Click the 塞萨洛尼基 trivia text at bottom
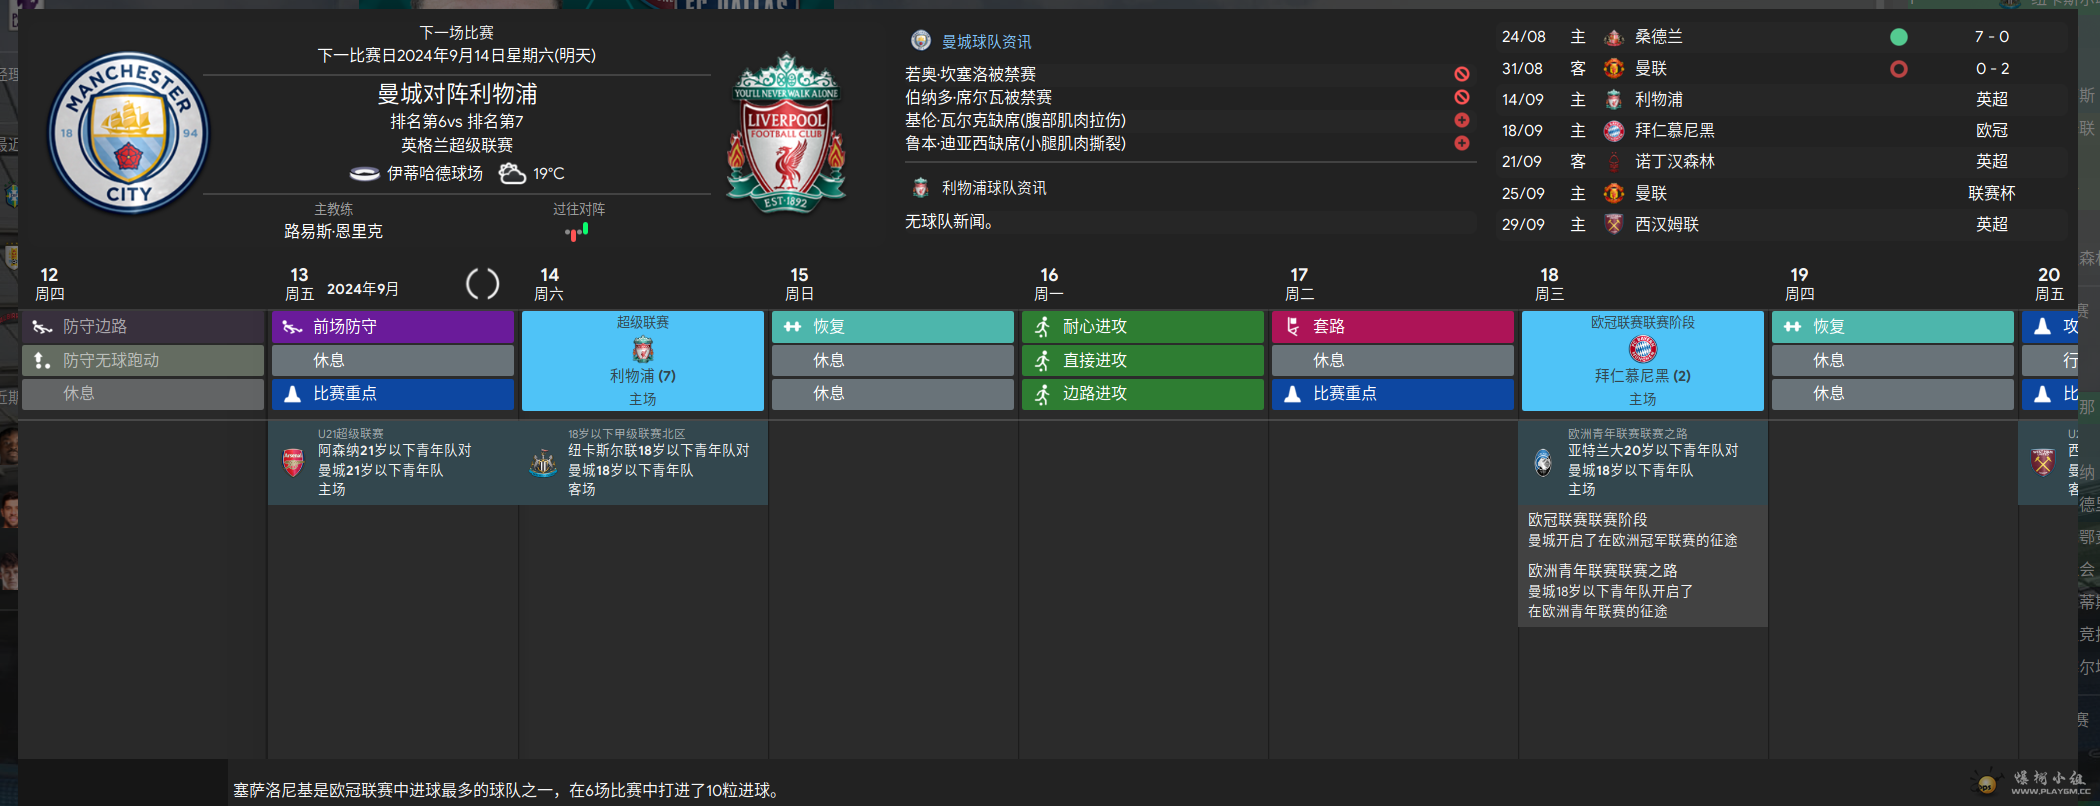Viewport: 2100px width, 806px height. pos(507,790)
